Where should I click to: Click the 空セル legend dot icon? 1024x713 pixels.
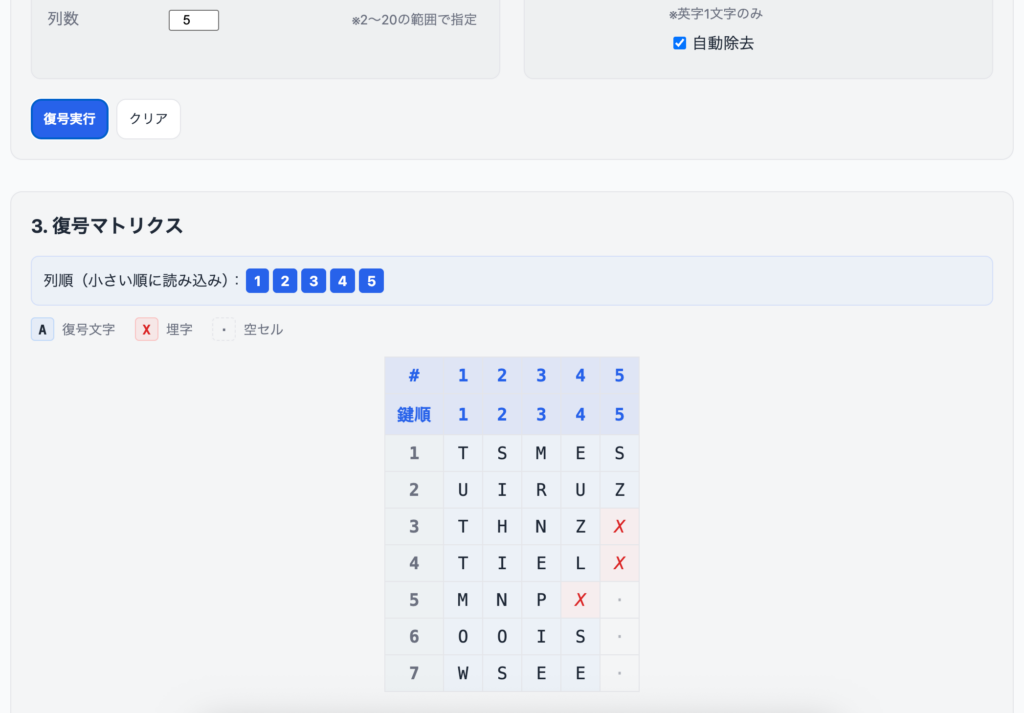[x=224, y=329]
